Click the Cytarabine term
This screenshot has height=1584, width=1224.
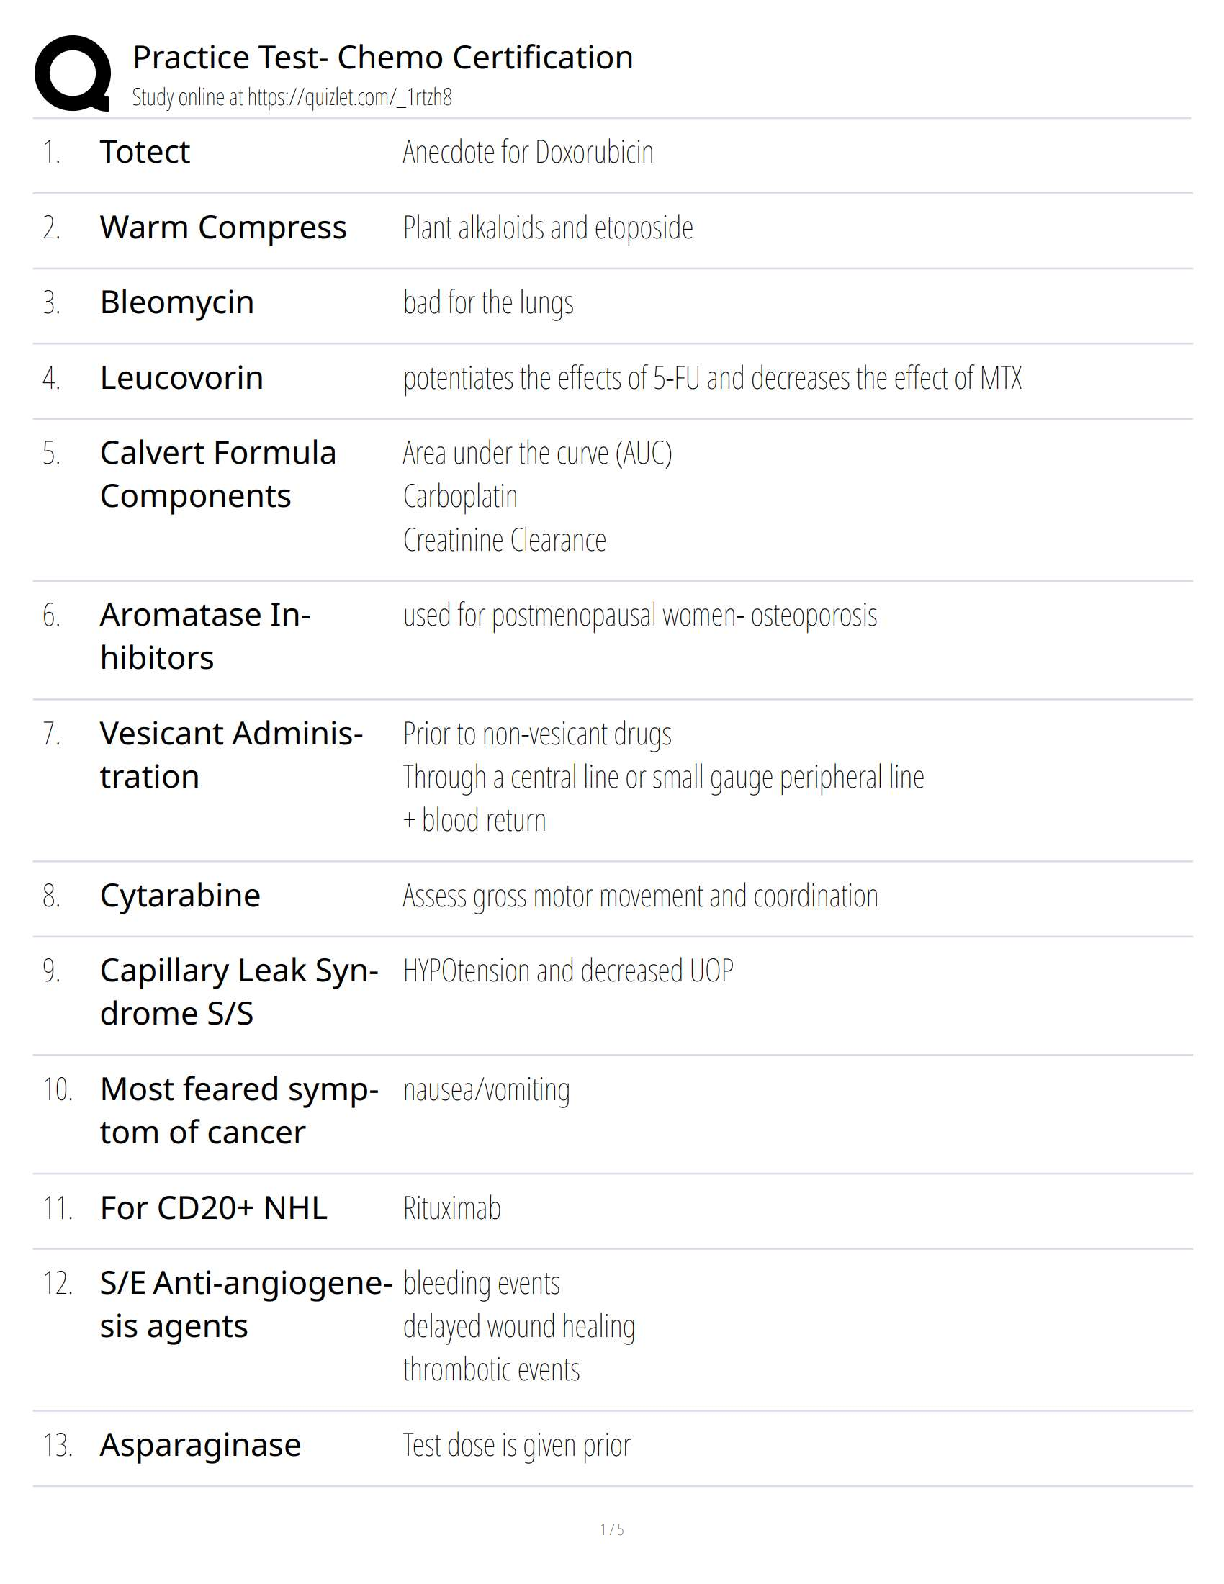180,895
